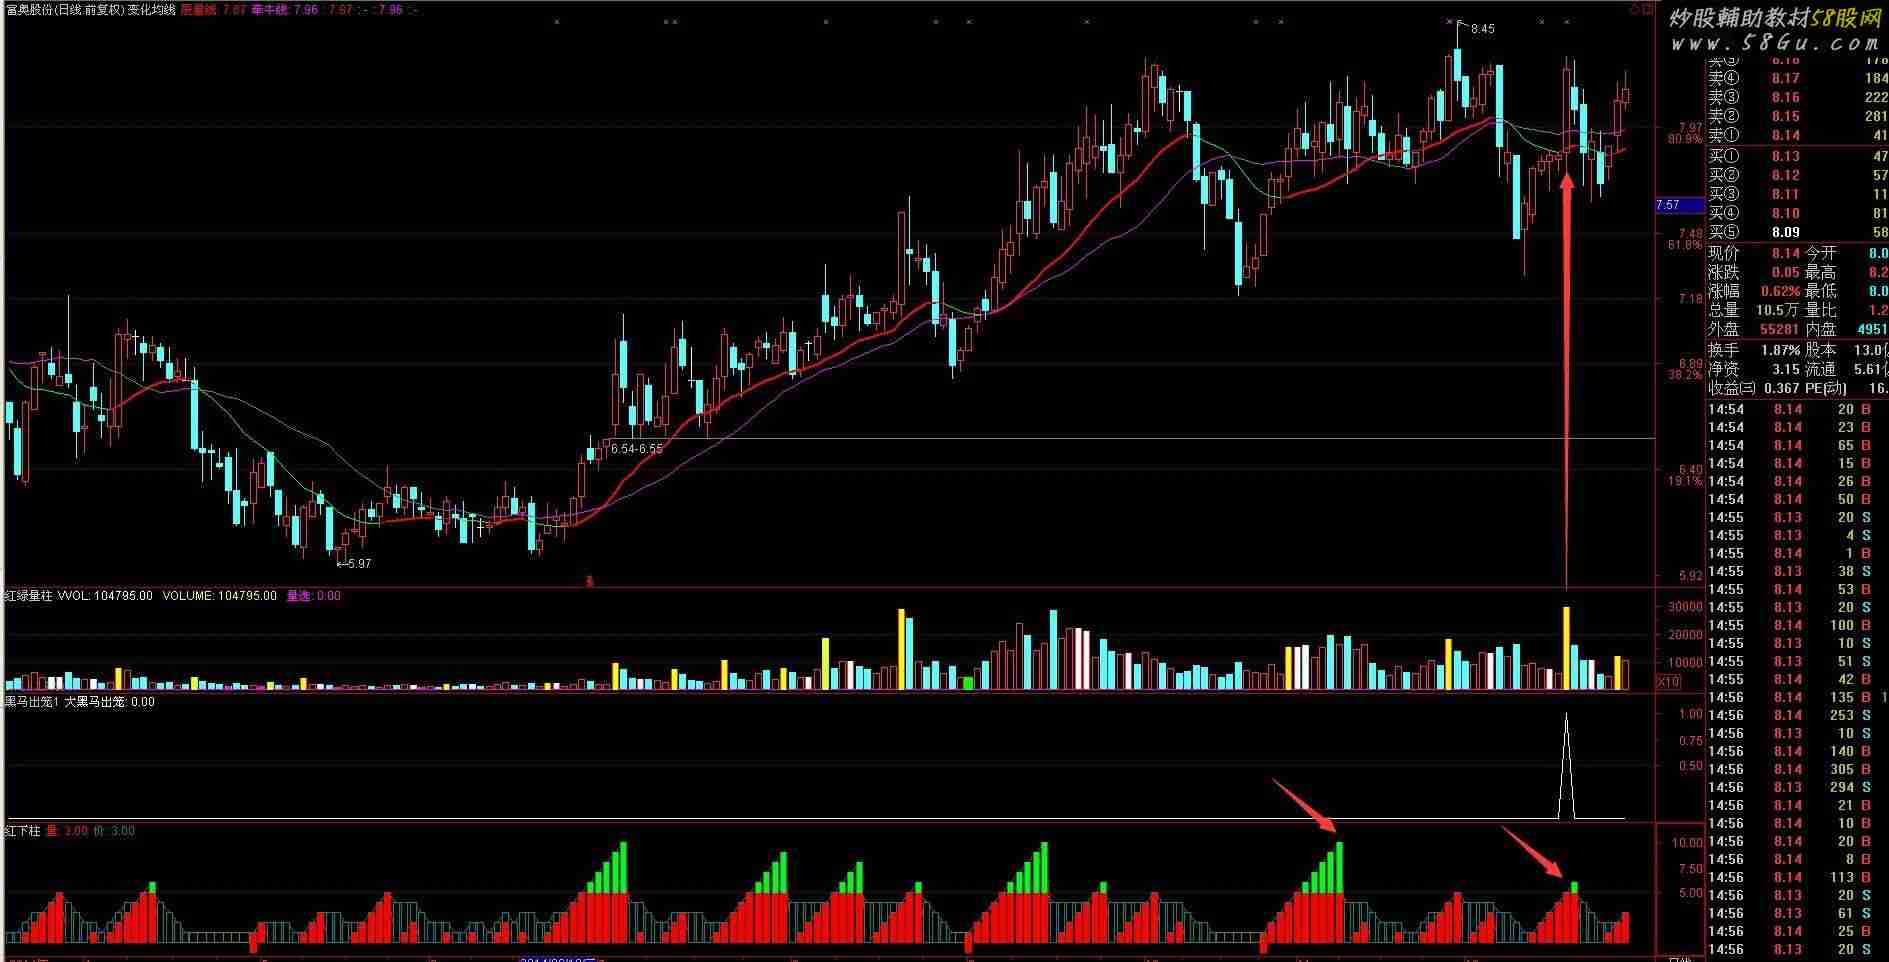Image resolution: width=1889 pixels, height=962 pixels.
Task: Click the 卖② ask row label
Action: [1724, 116]
